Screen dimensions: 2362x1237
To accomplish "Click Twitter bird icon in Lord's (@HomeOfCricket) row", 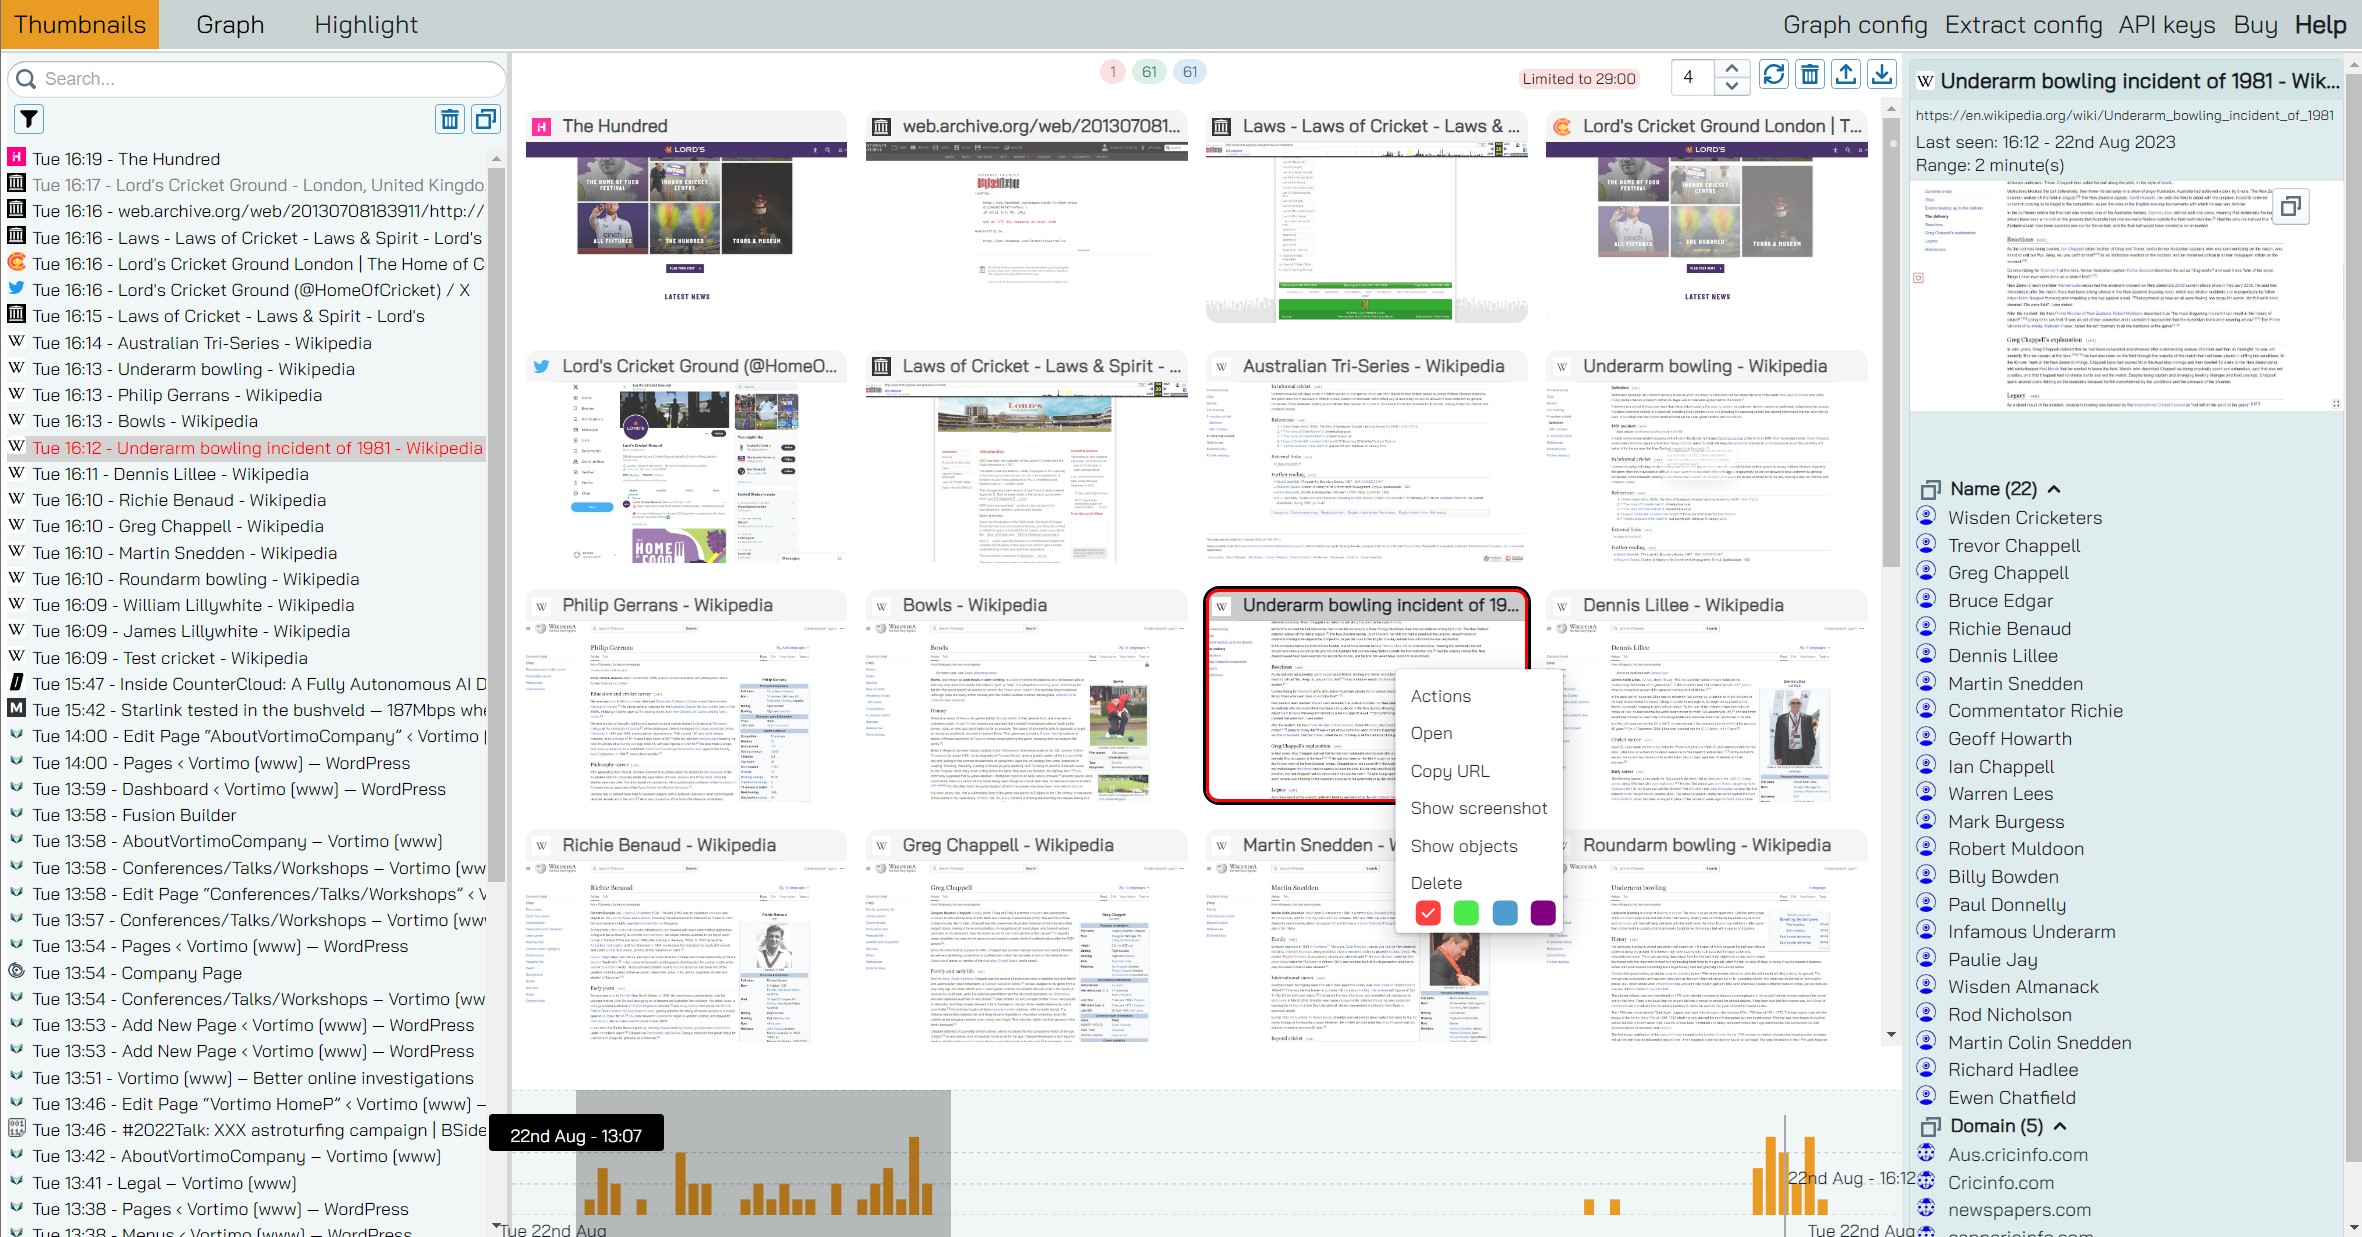I will 16,288.
